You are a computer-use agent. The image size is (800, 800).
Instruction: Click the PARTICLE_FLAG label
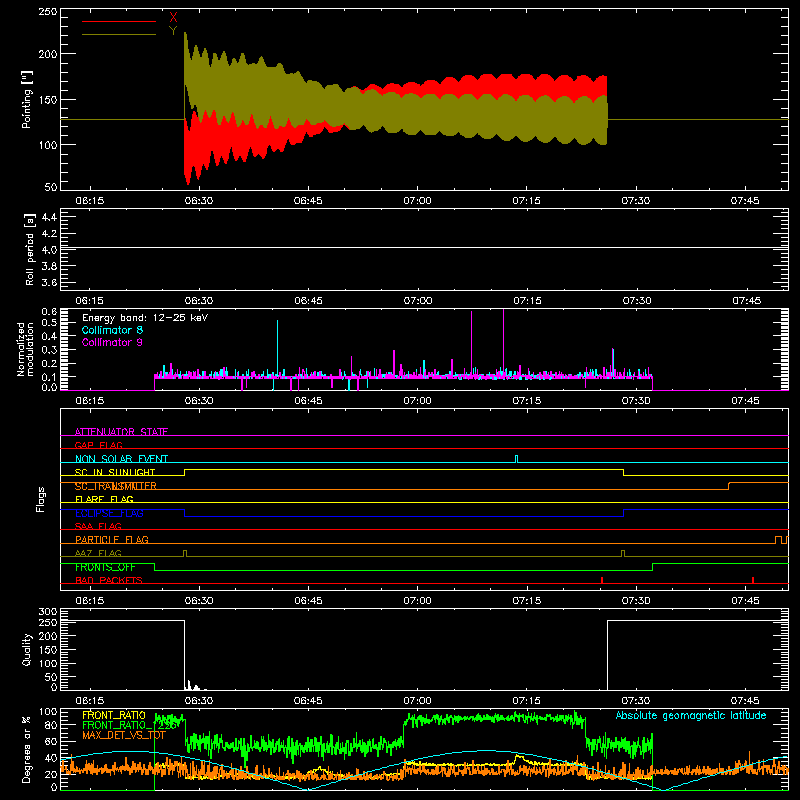[112, 539]
